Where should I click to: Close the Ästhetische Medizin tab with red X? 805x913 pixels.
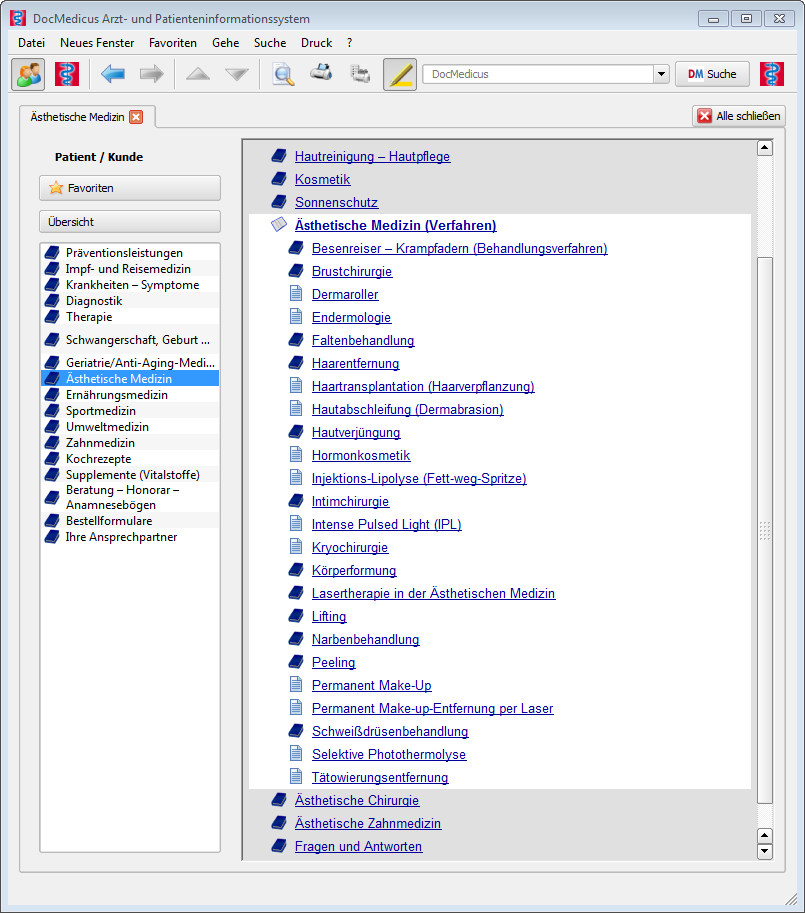click(x=136, y=117)
